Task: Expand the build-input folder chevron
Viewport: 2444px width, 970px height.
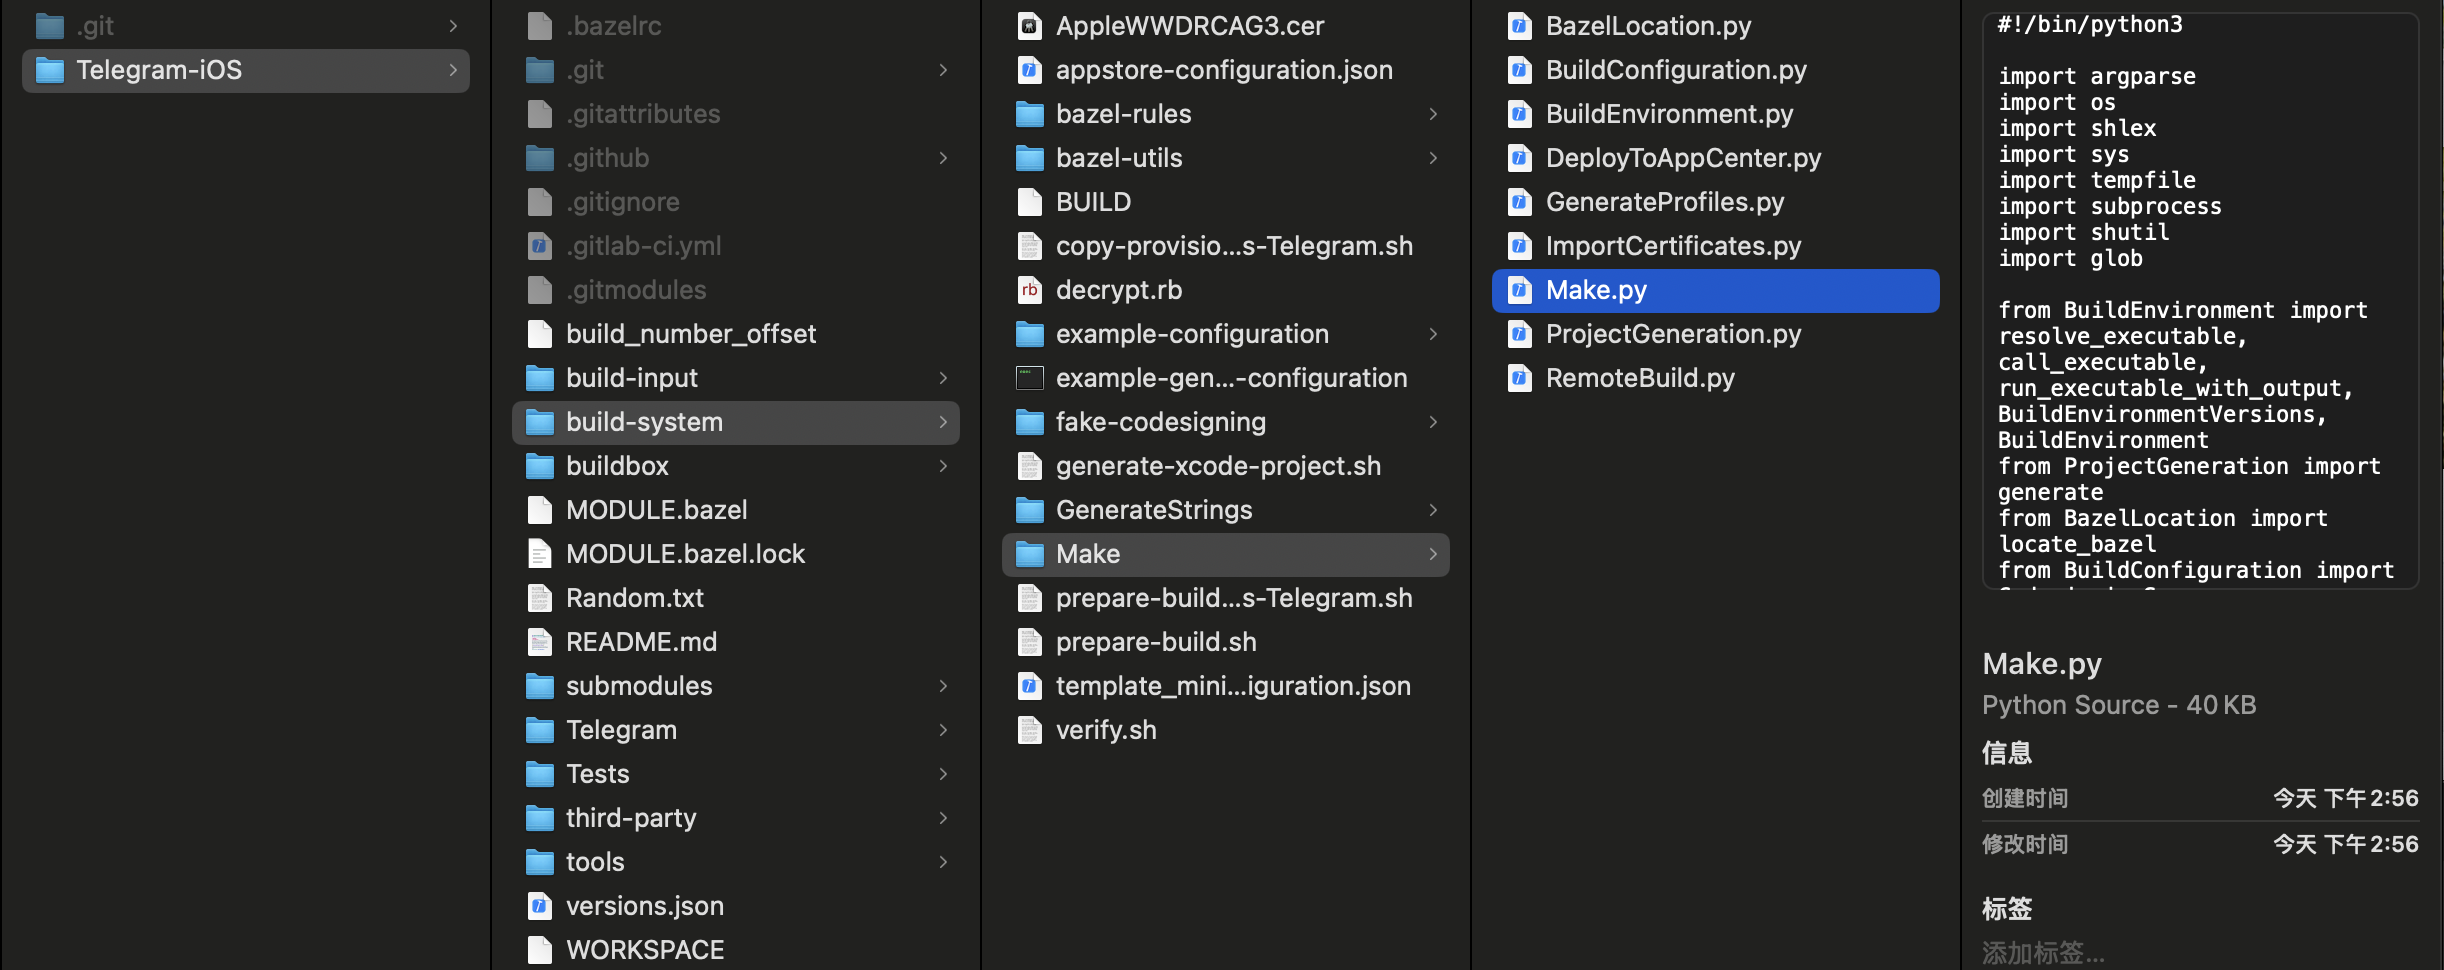Action: coord(943,378)
